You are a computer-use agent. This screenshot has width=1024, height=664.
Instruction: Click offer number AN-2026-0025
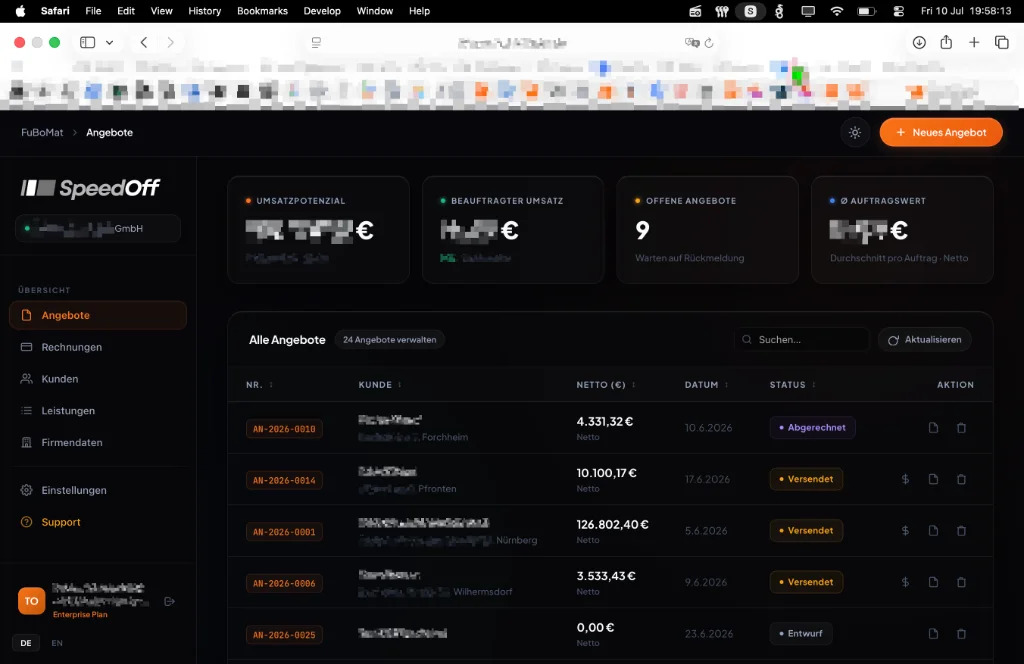point(284,635)
